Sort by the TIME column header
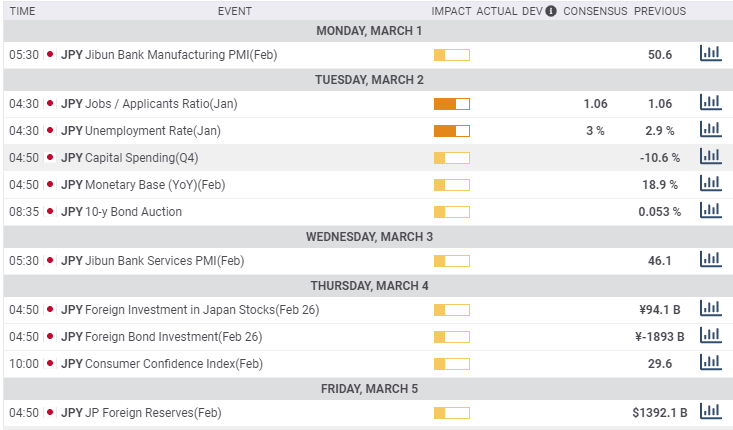The width and height of the screenshot is (733, 430). pyautogui.click(x=22, y=11)
